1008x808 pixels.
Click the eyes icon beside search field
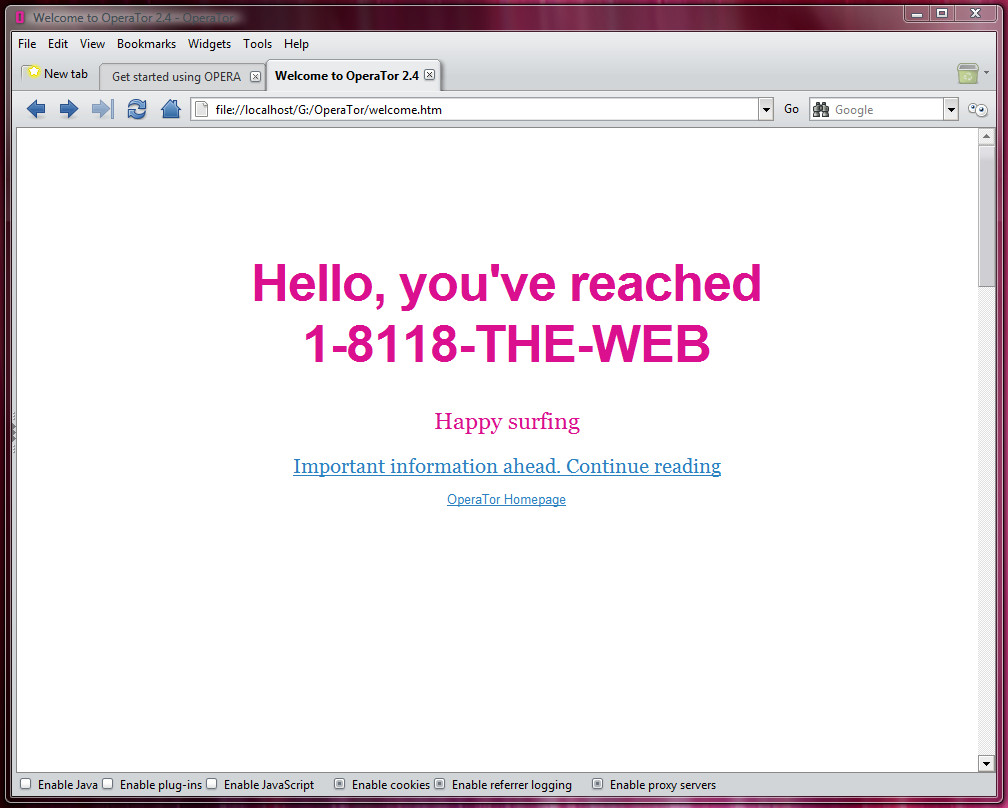point(978,110)
